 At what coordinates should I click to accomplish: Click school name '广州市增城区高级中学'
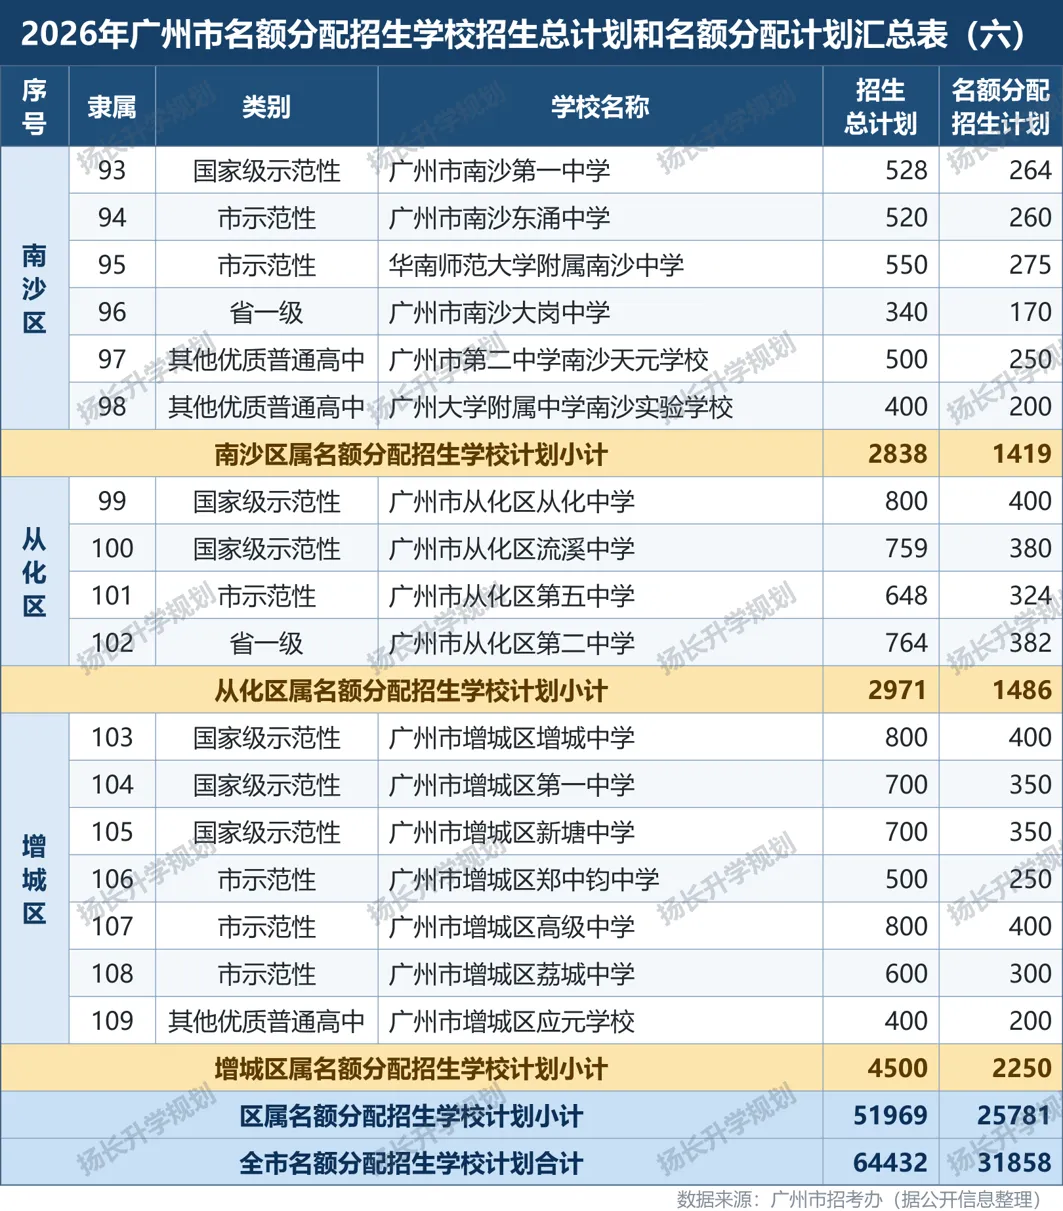tap(511, 926)
